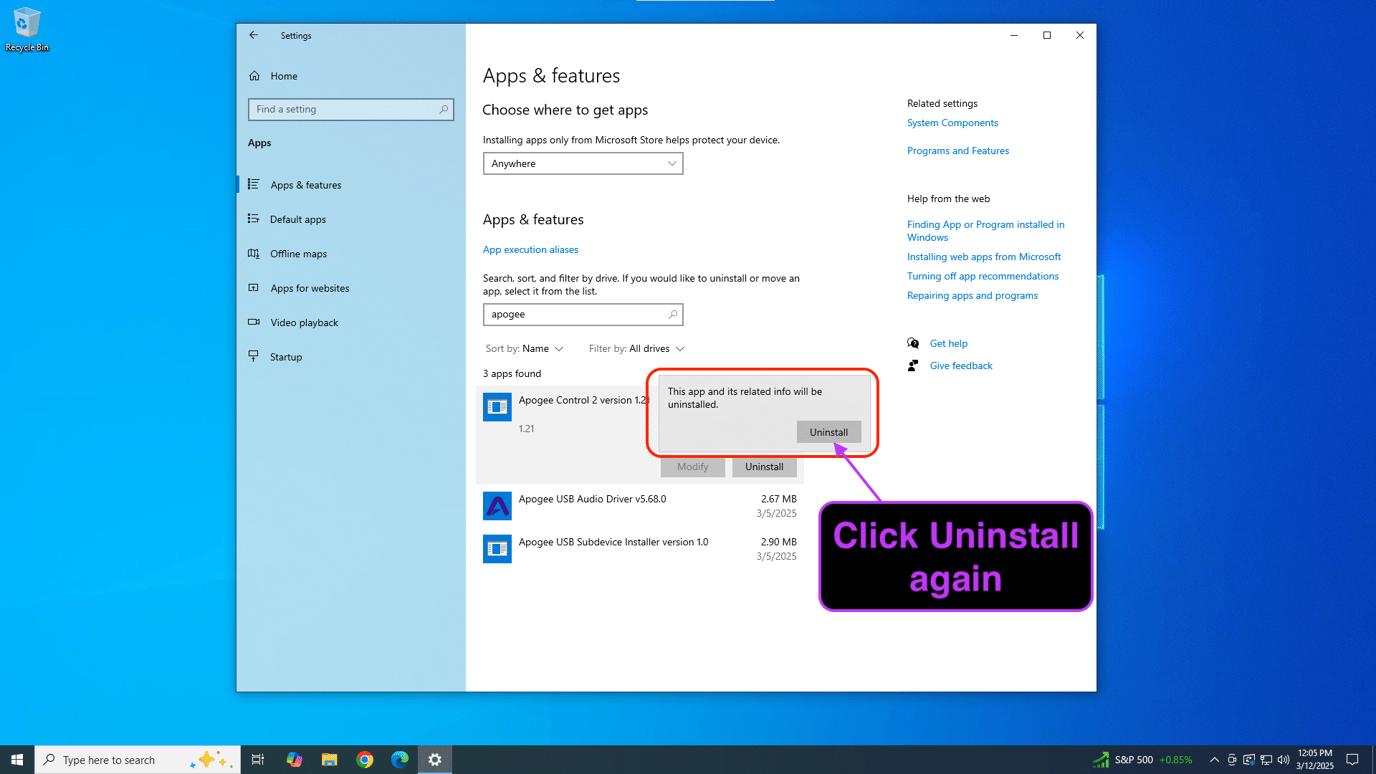The width and height of the screenshot is (1376, 774).
Task: Open Startup settings
Action: coord(287,356)
